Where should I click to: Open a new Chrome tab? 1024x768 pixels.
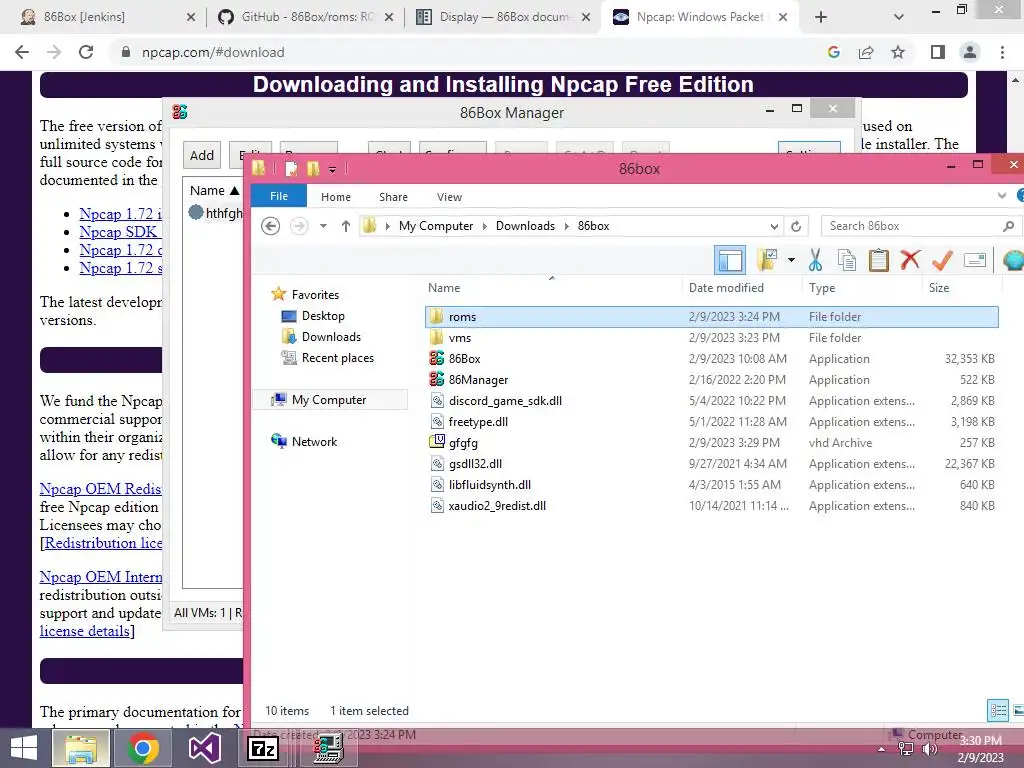coord(821,18)
